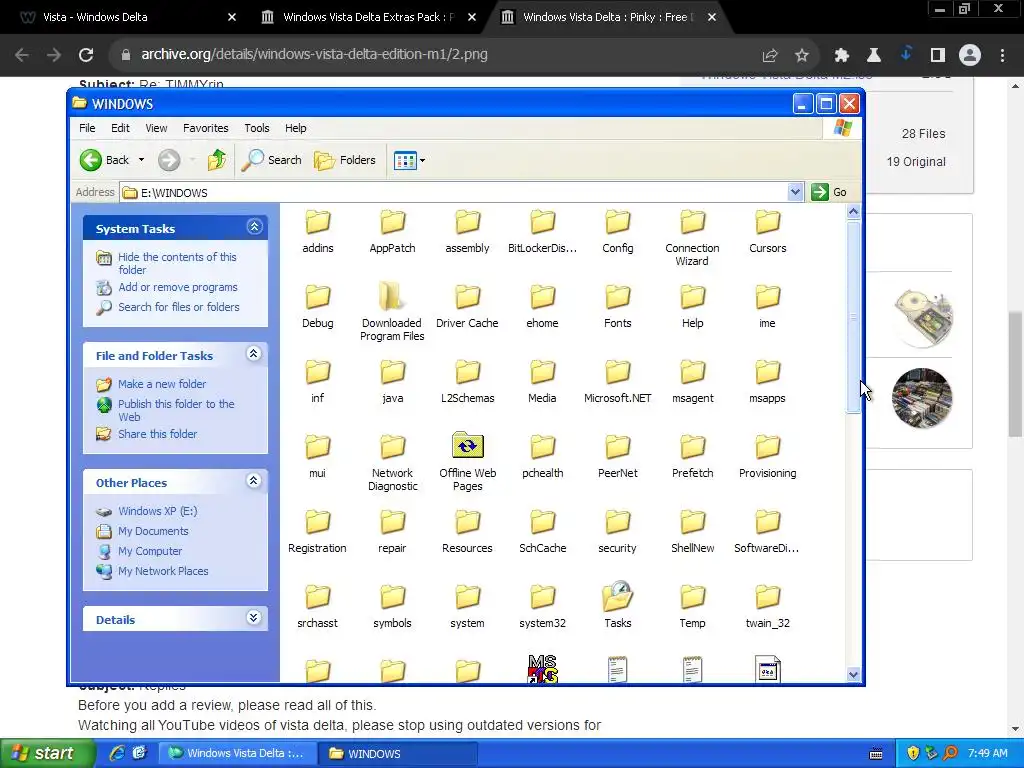1024x768 pixels.
Task: Click the Forward arrow in Explorer toolbar
Action: point(169,160)
